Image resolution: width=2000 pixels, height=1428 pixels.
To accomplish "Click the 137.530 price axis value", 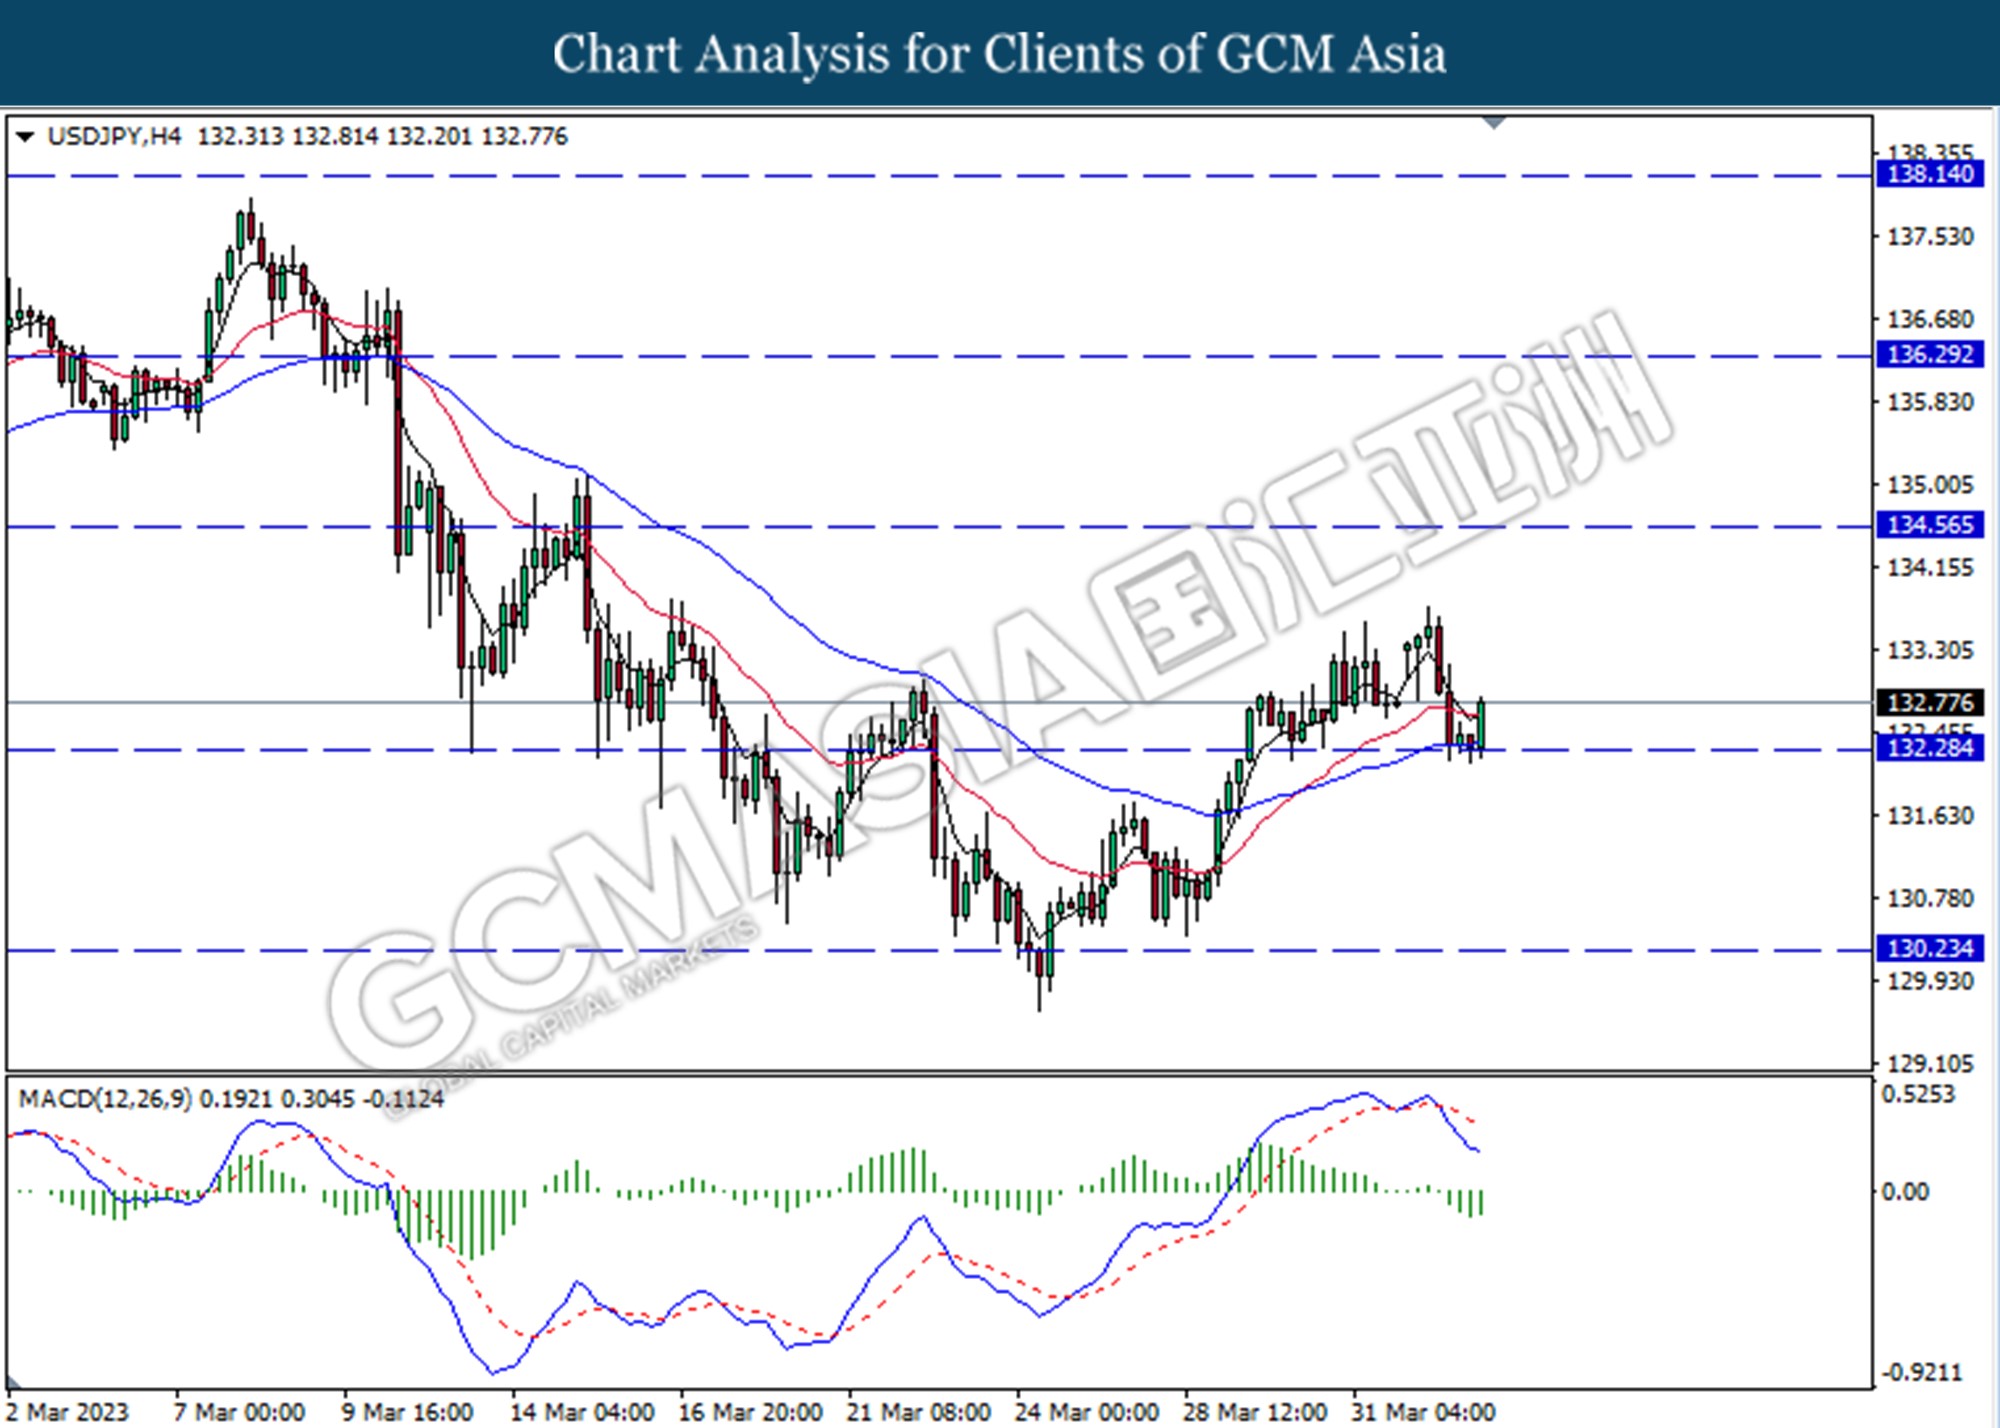I will [1930, 237].
